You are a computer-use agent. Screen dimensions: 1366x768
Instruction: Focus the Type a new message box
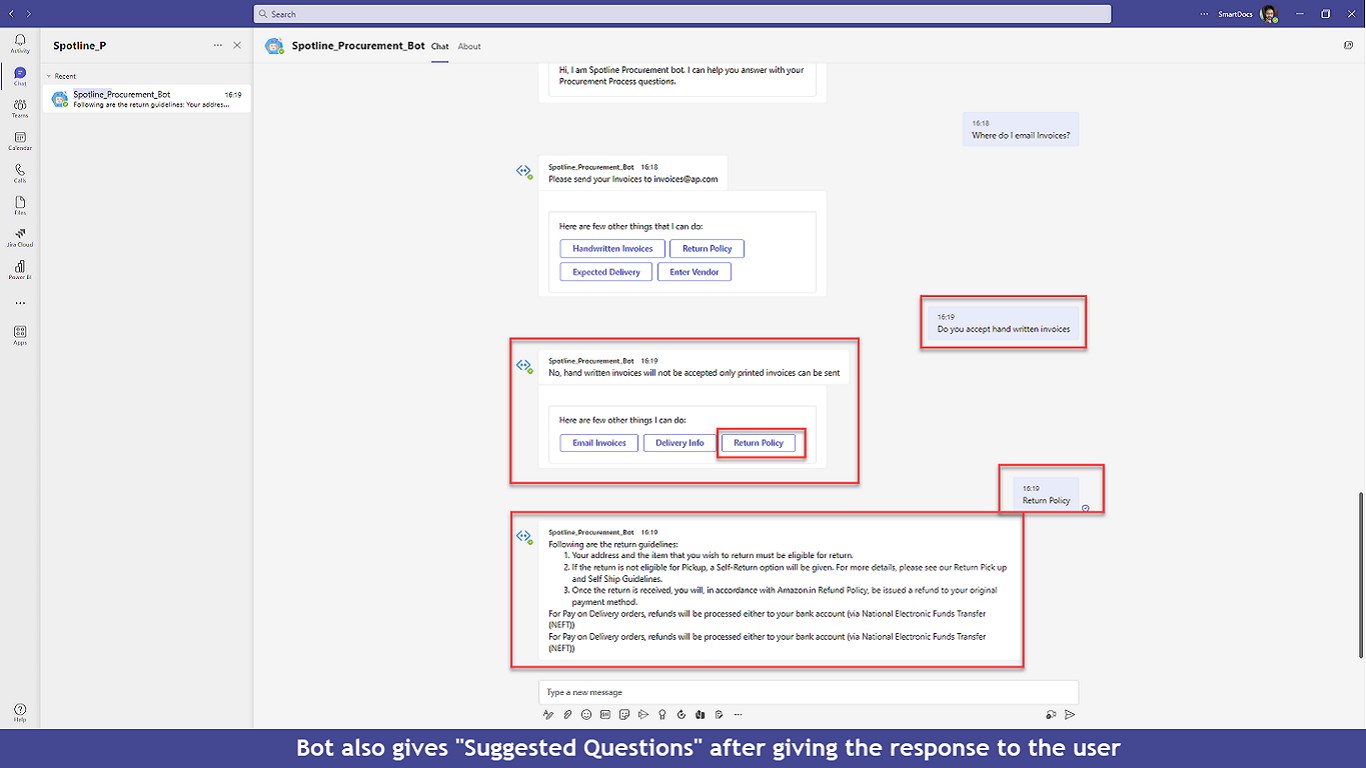(808, 692)
